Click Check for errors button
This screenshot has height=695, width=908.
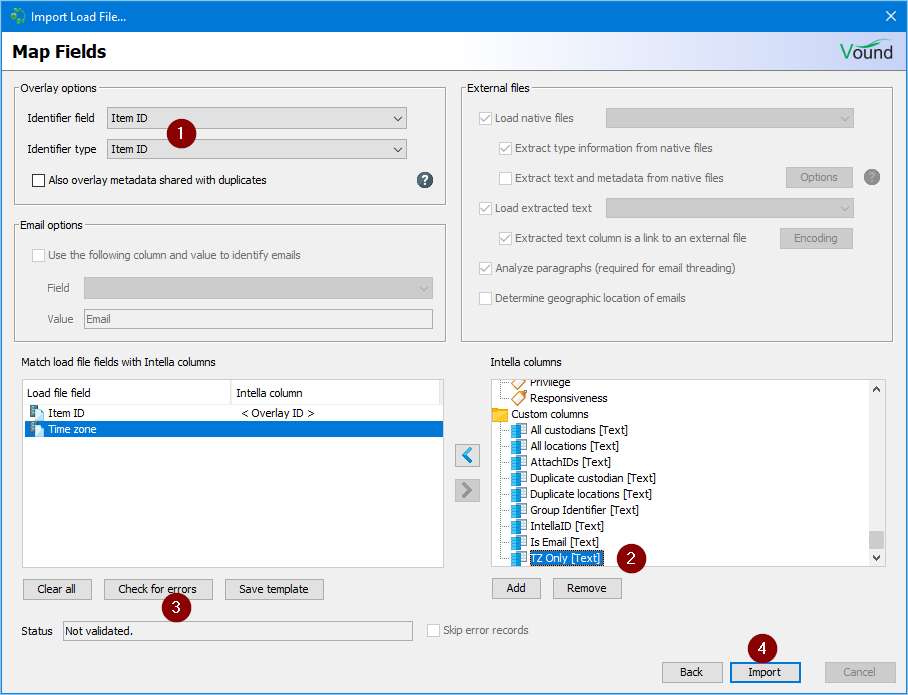coord(158,589)
